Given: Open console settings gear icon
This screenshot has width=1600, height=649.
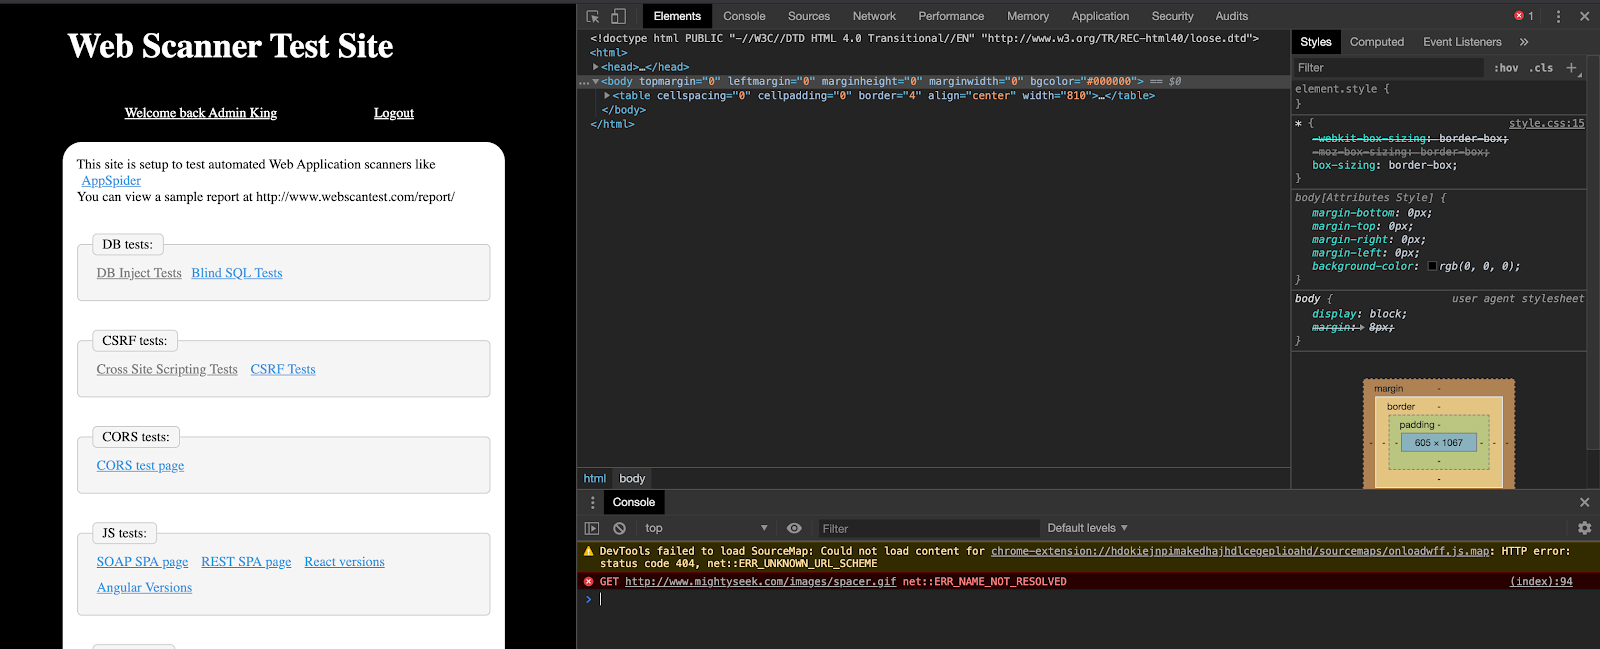Looking at the screenshot, I should pos(1584,528).
